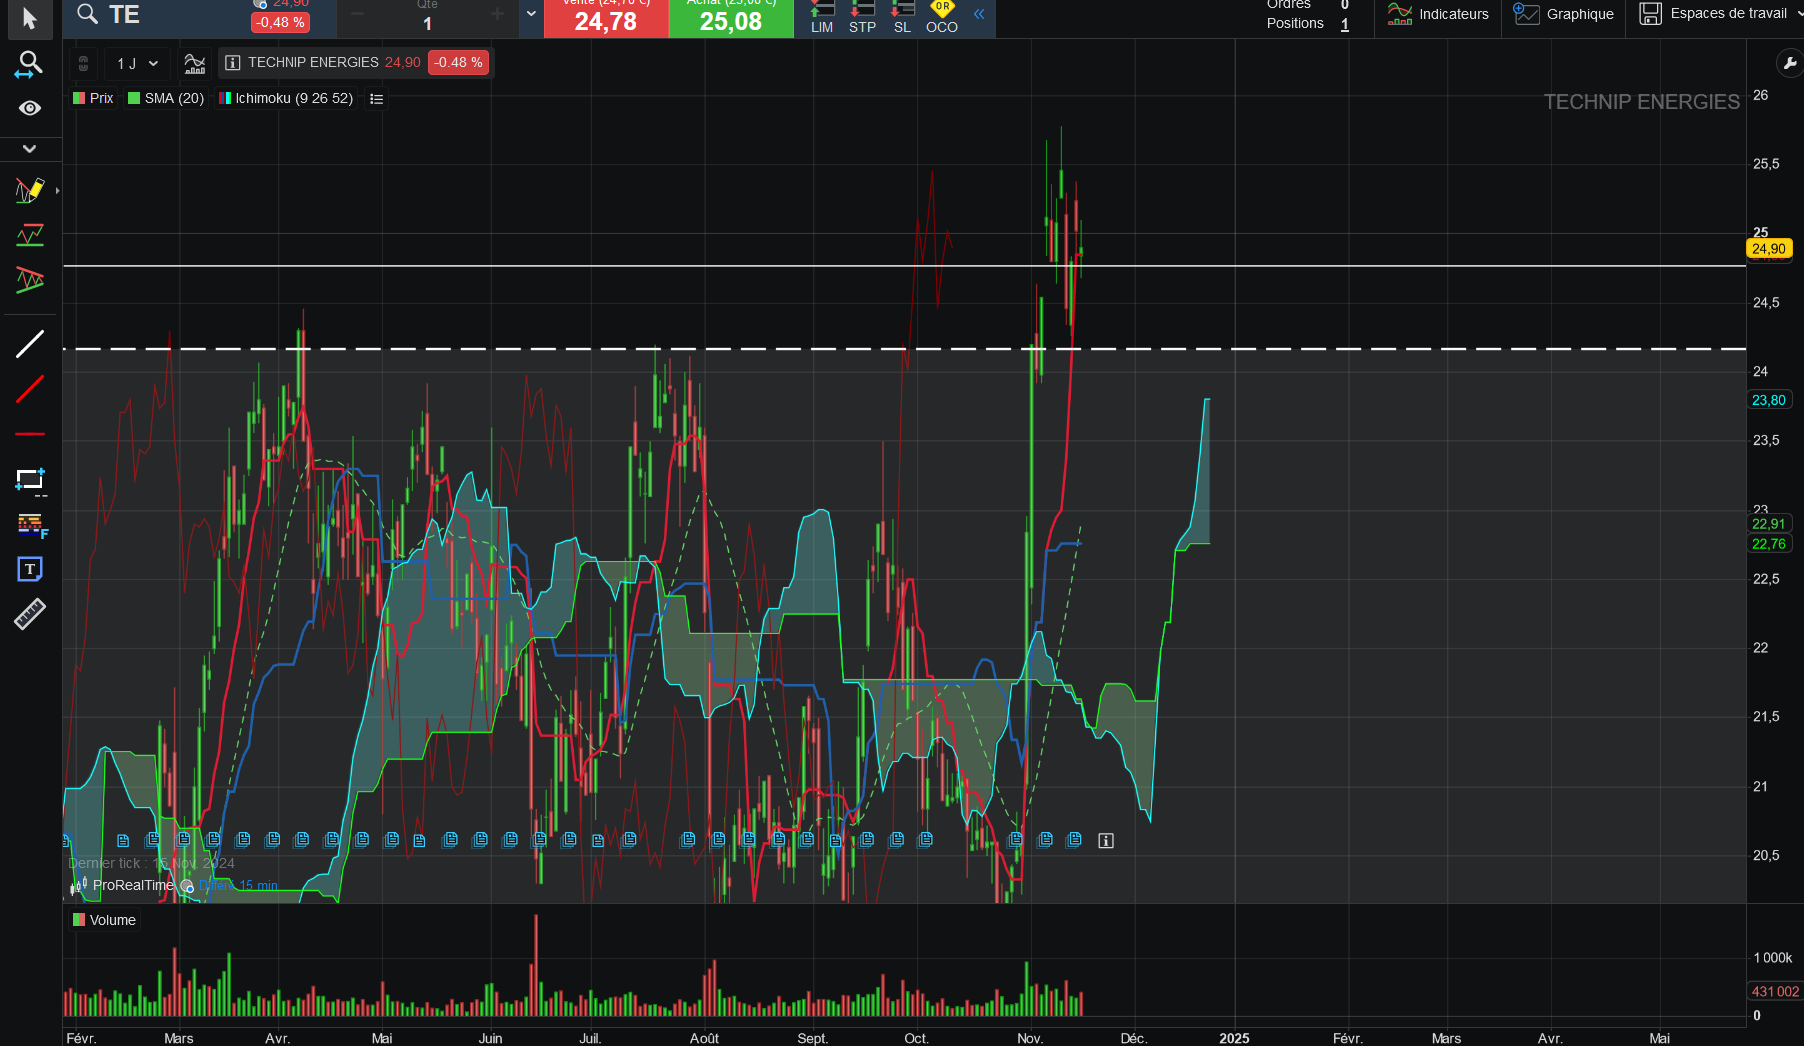Click the Ichimoku indicator color swatch

click(225, 98)
